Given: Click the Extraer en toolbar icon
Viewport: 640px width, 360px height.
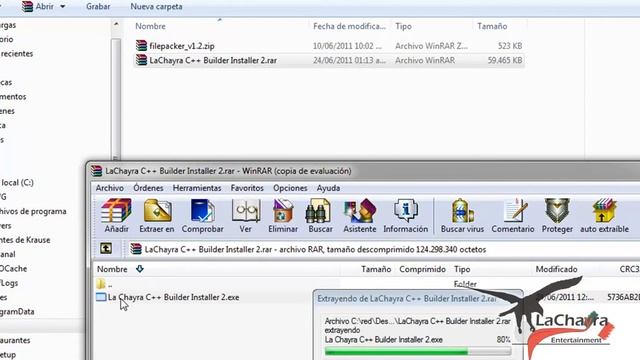Looking at the screenshot, I should 157,216.
